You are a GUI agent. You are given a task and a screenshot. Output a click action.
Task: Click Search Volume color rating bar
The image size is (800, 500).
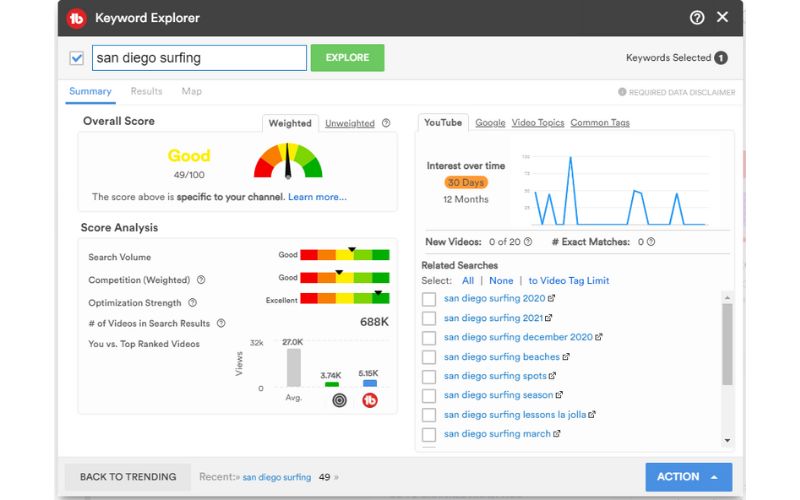click(345, 254)
